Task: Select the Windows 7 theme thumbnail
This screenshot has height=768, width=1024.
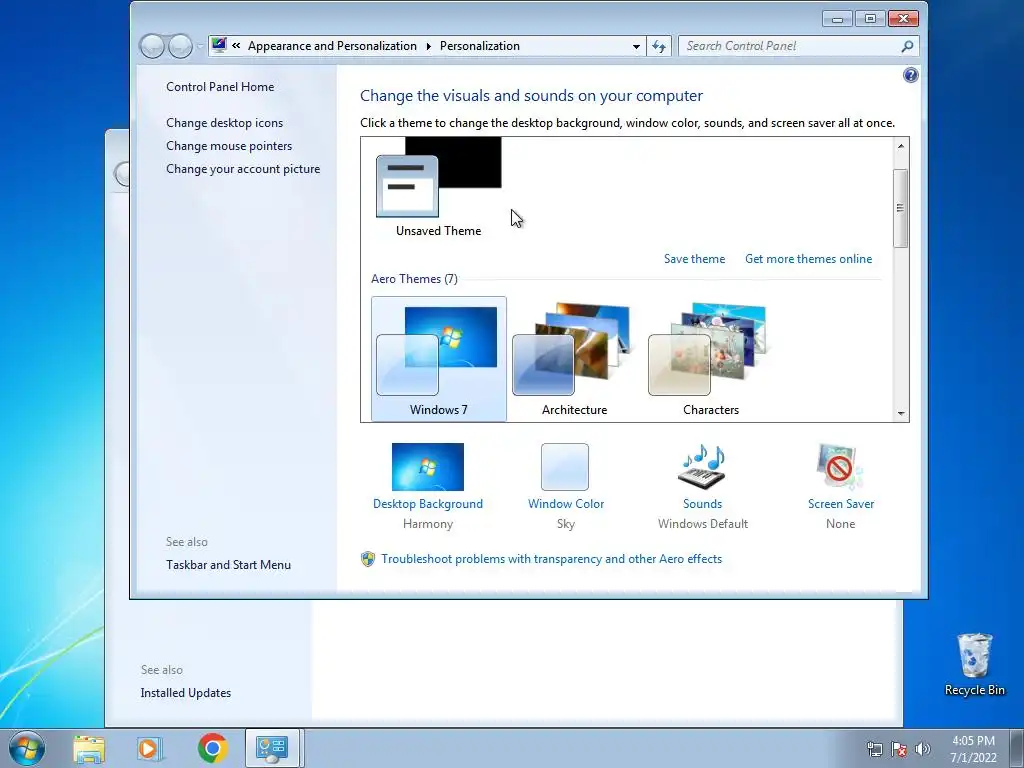Action: click(438, 359)
